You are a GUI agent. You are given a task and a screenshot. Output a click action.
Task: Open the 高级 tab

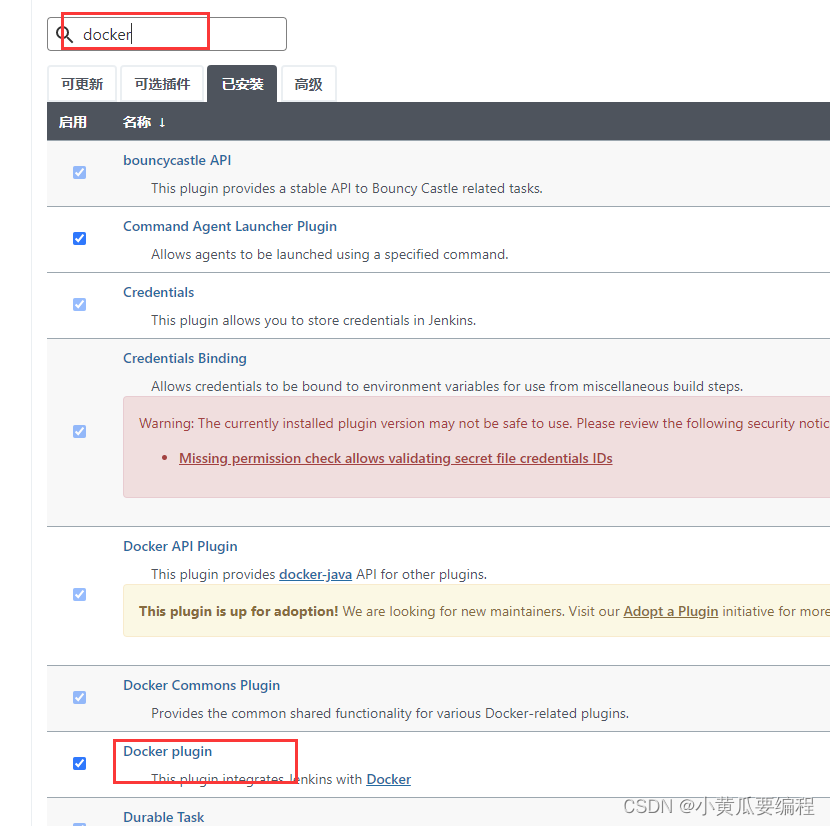pyautogui.click(x=309, y=84)
